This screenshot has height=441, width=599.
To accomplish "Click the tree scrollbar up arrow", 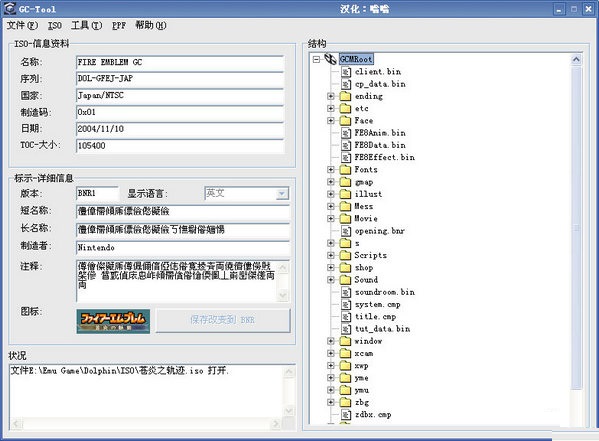I will tap(576, 59).
